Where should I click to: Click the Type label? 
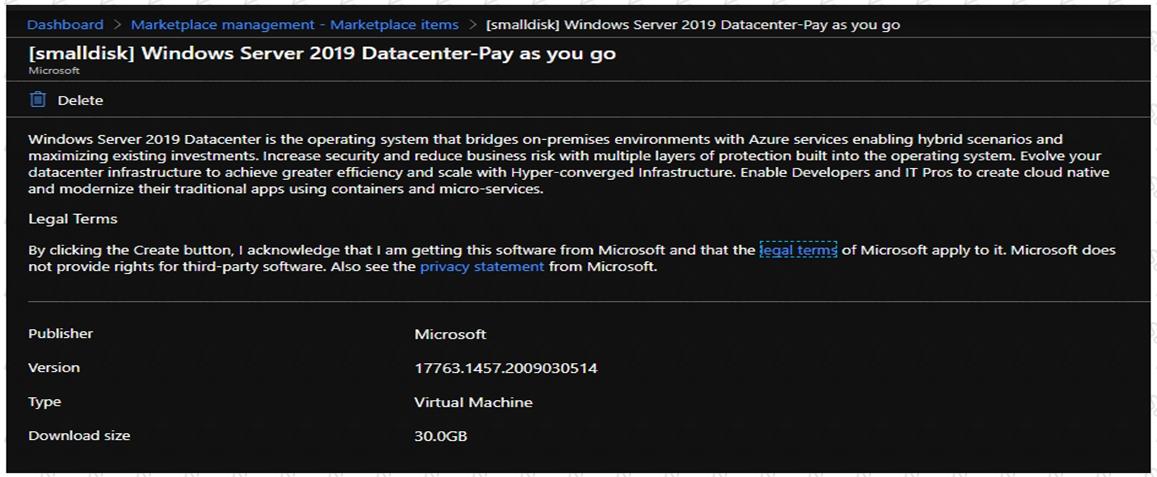tap(44, 402)
